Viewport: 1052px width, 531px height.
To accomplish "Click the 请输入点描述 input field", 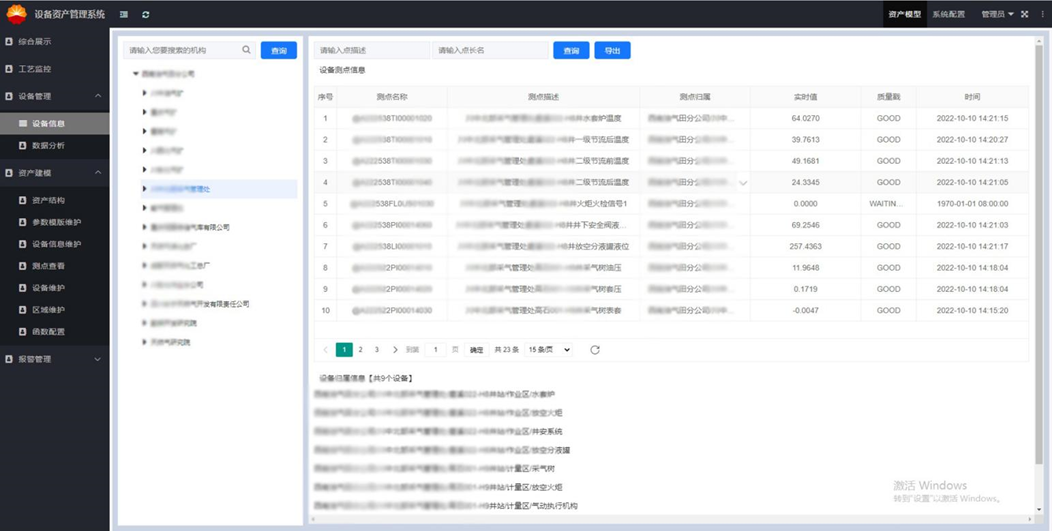I will [x=371, y=50].
